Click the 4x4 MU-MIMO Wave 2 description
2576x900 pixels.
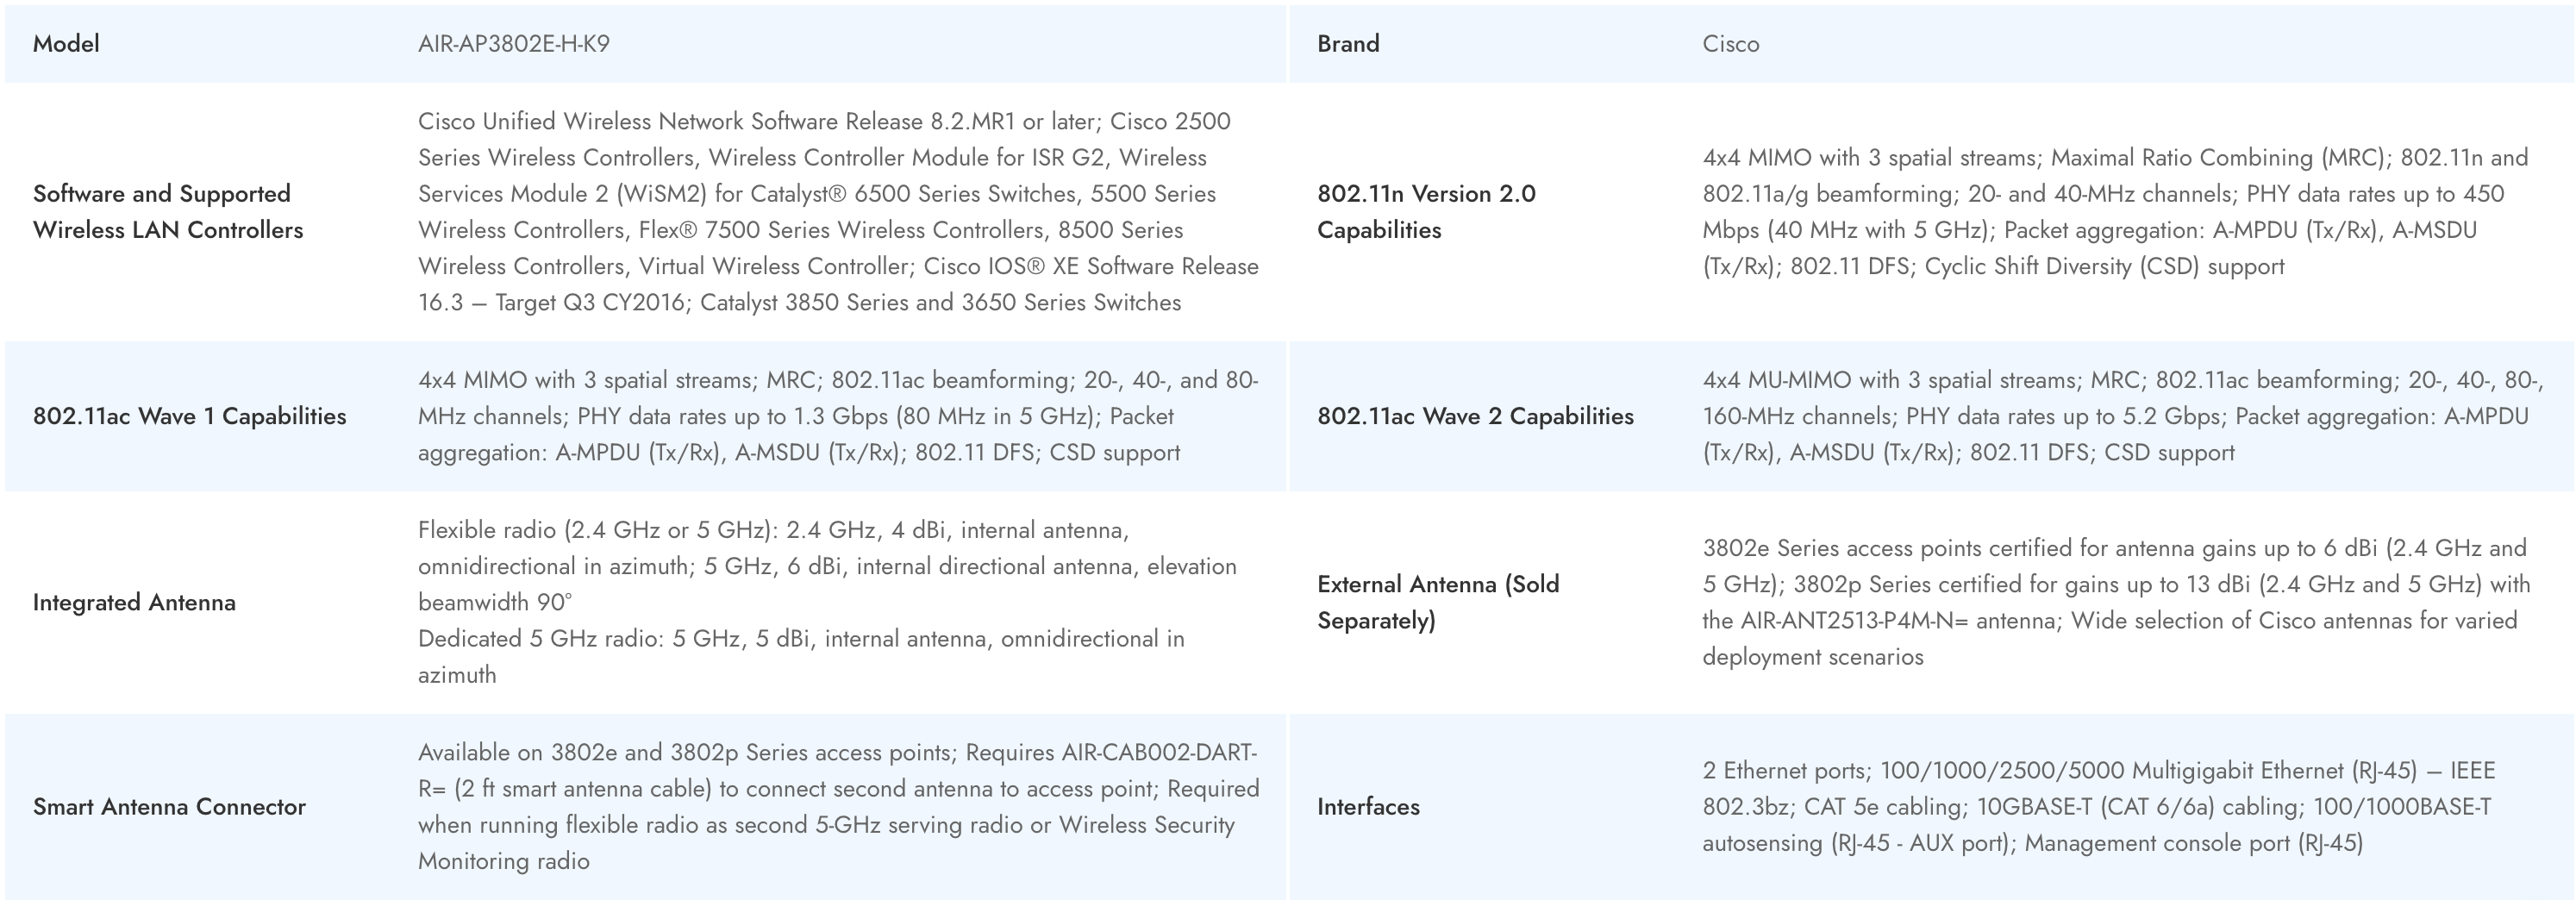click(x=2120, y=416)
